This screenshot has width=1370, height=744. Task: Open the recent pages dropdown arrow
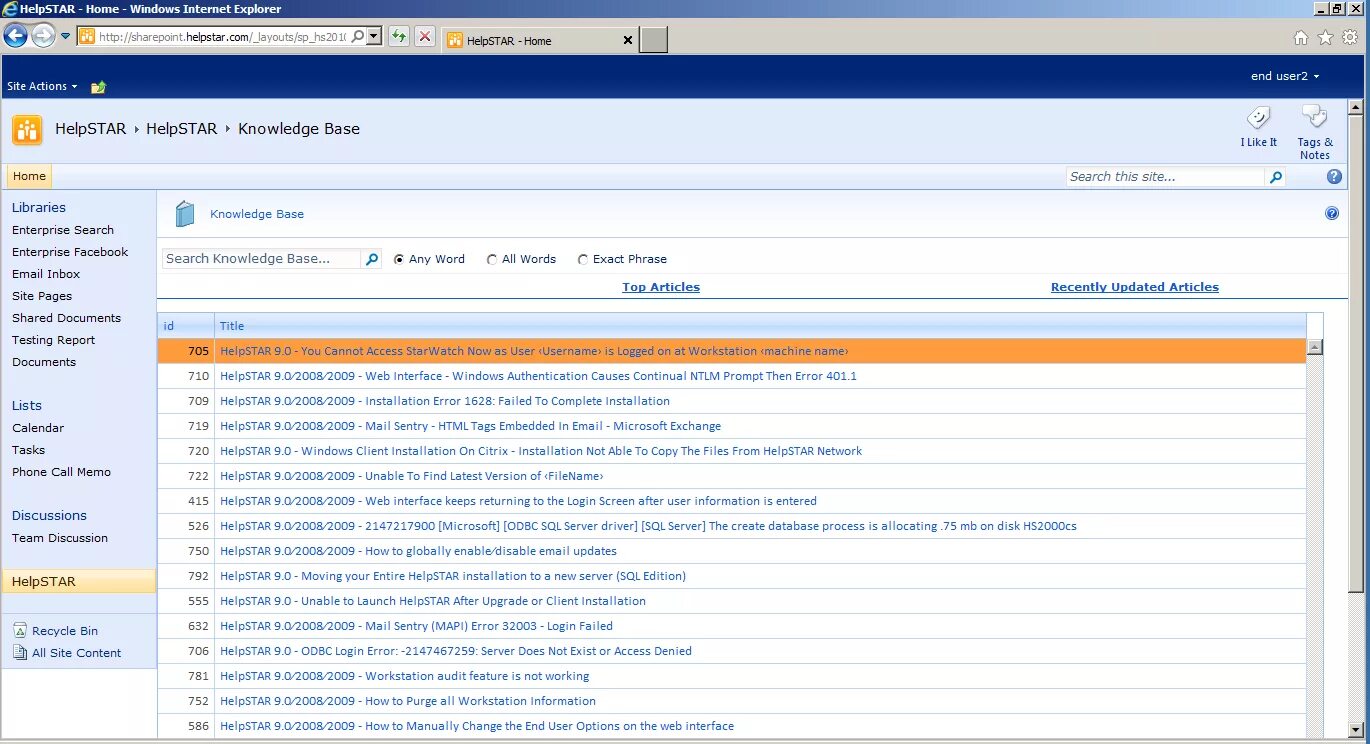pos(66,36)
